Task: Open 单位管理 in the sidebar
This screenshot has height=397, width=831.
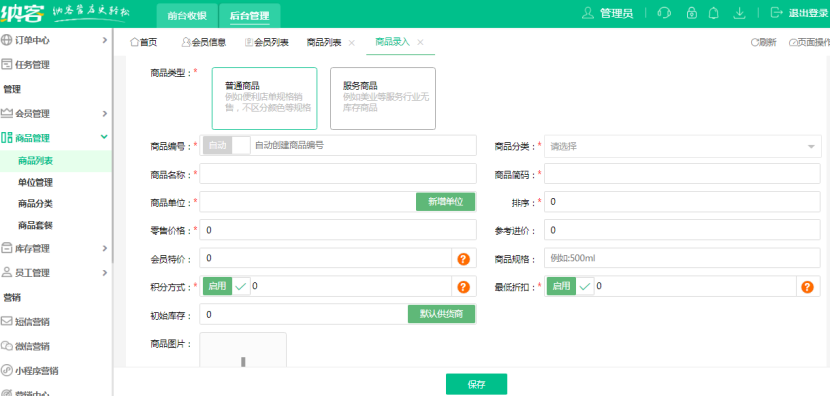Action: (36, 182)
